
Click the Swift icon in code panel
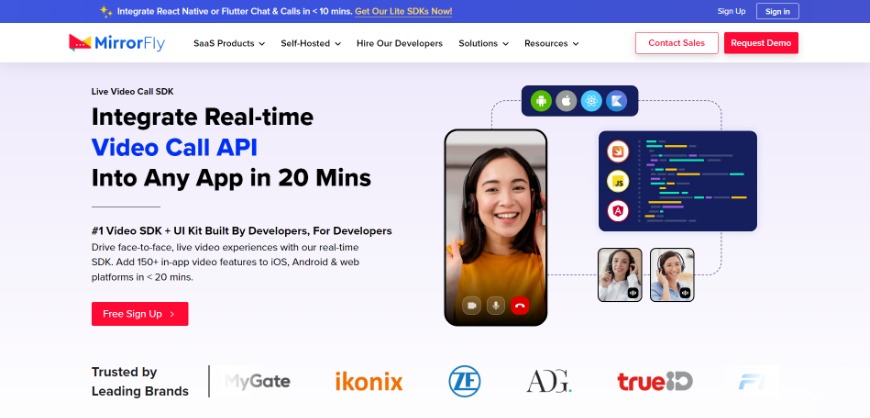pos(618,151)
